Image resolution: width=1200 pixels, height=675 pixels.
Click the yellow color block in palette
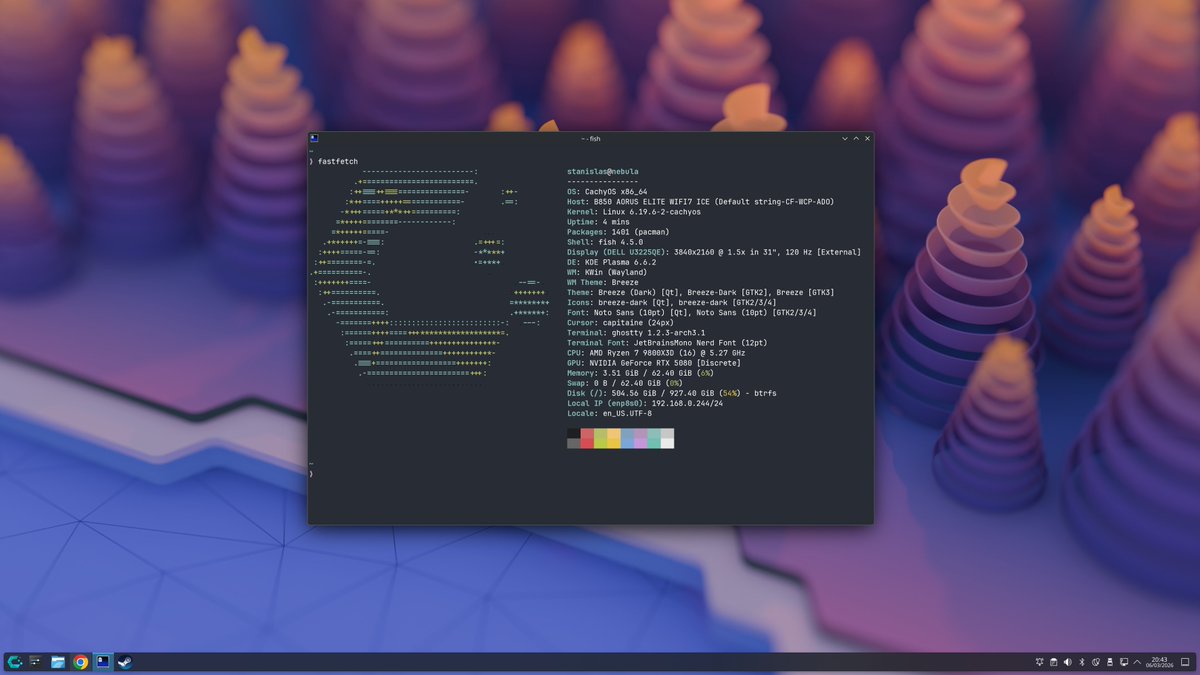(614, 438)
